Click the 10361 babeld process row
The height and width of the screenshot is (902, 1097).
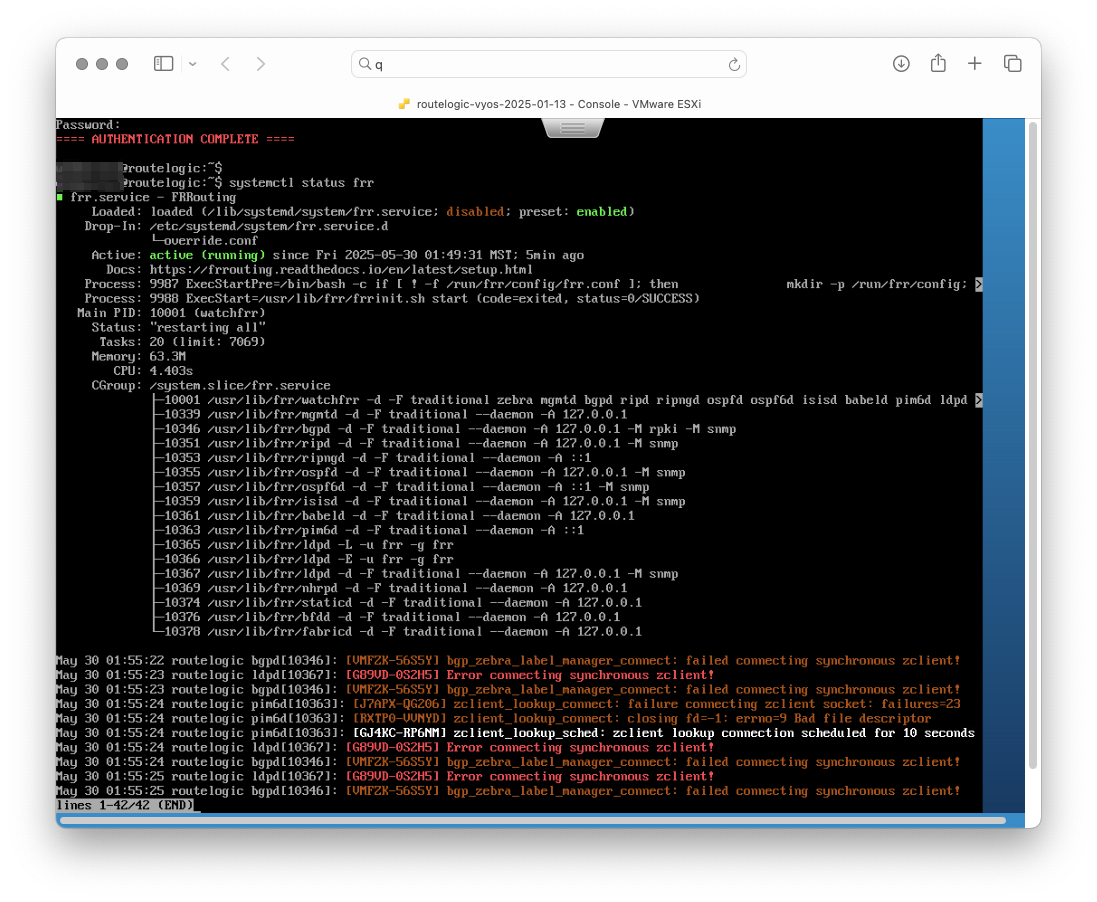point(399,516)
